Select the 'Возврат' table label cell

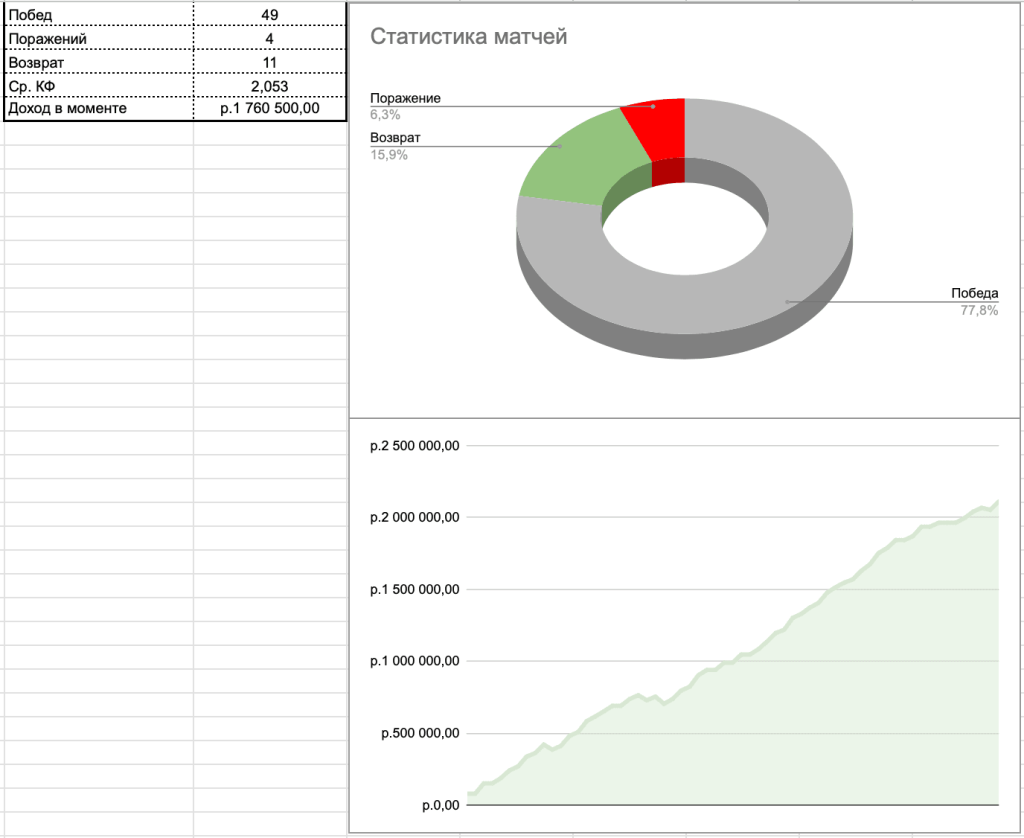99,62
